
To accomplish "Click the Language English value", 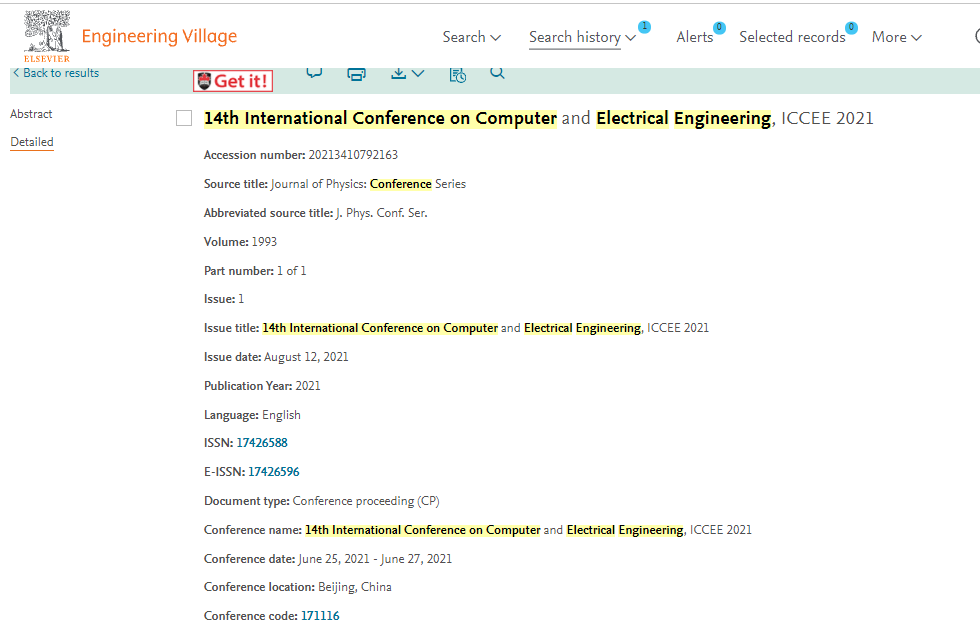I will [281, 415].
